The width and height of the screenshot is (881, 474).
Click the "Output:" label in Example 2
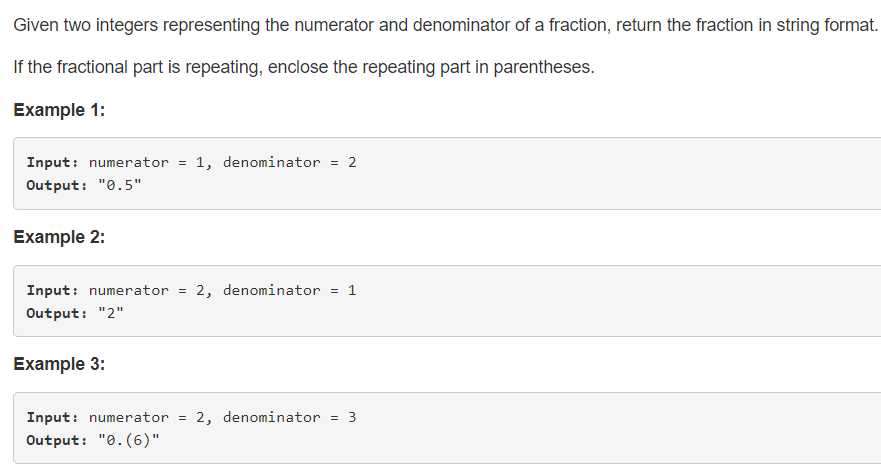[x=57, y=313]
